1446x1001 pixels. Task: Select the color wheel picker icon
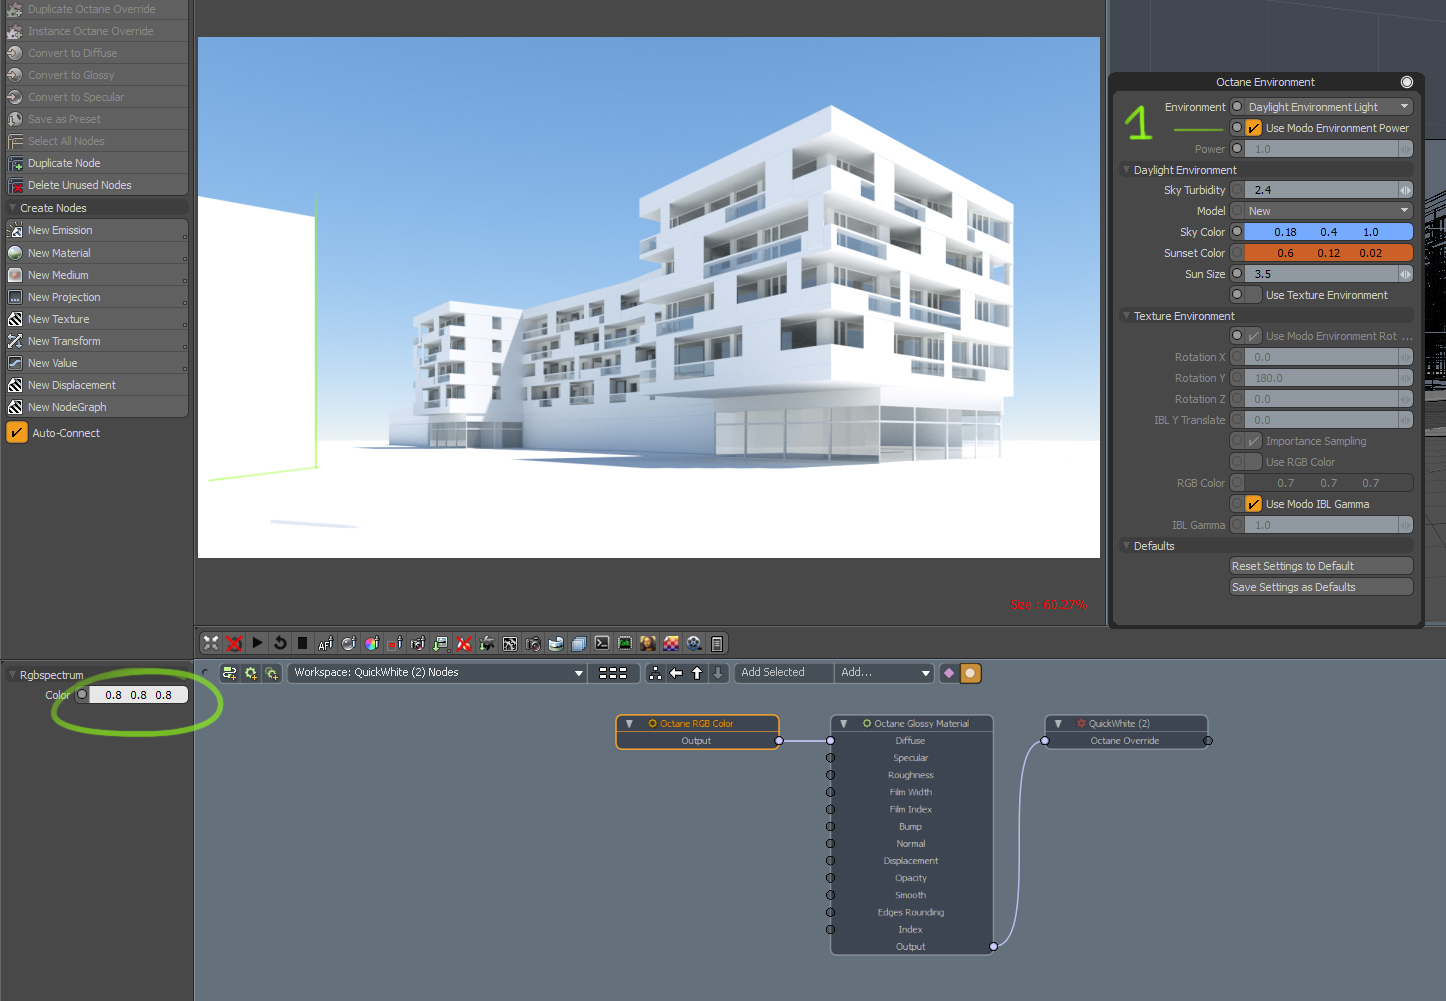point(371,643)
